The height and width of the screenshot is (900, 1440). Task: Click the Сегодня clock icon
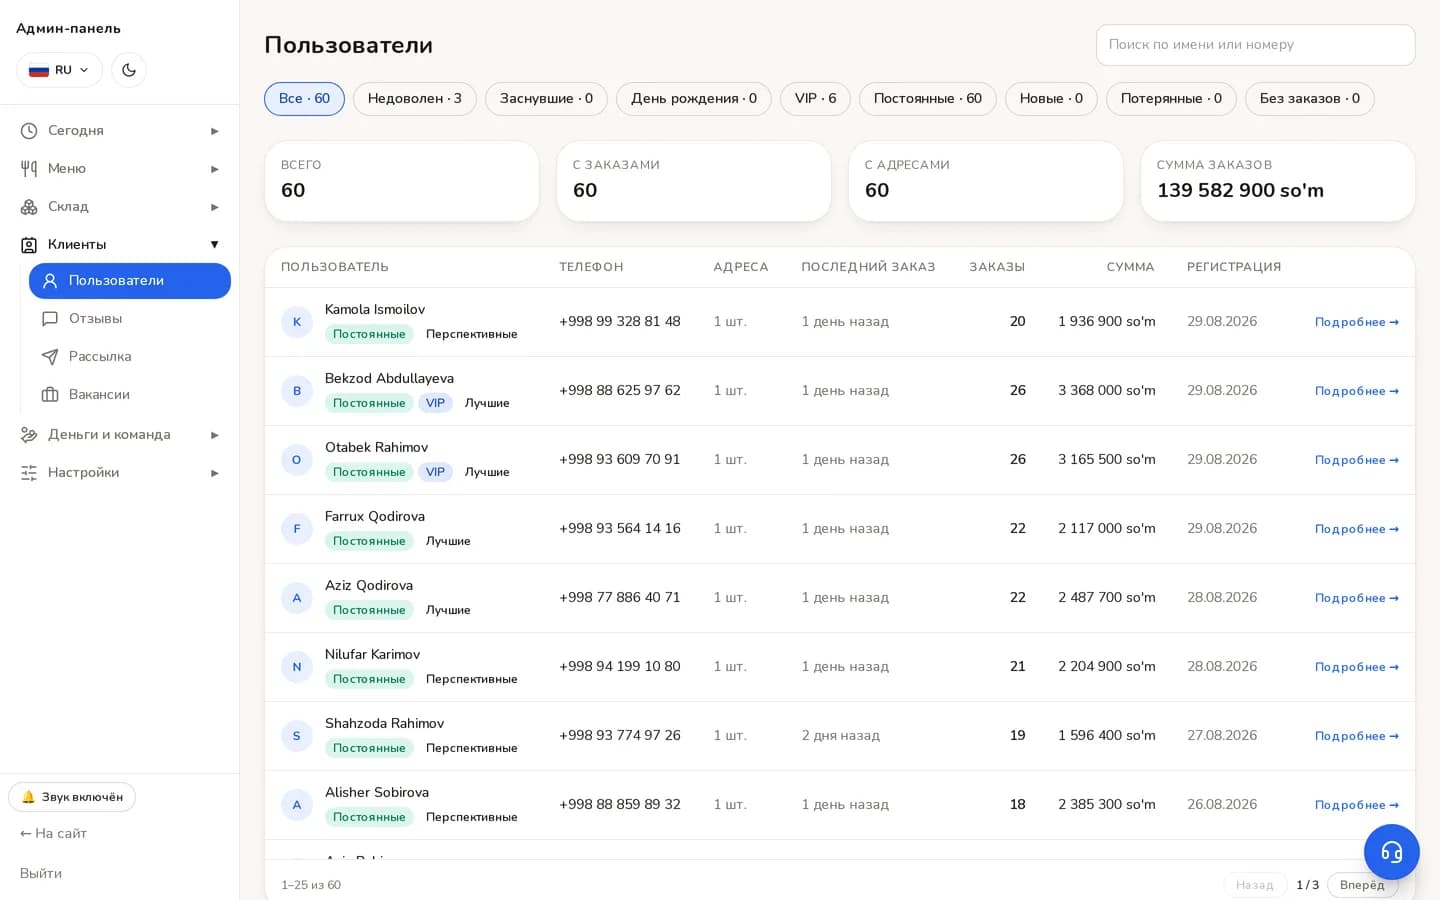[x=29, y=131]
